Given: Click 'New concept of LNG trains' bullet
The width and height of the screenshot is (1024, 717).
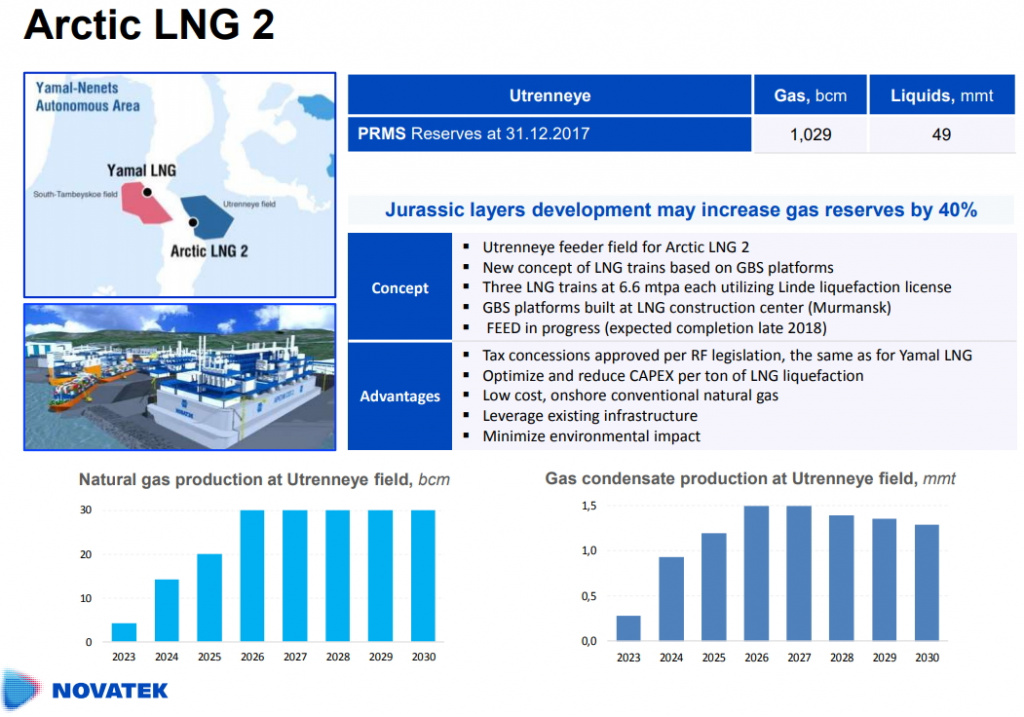Looking at the screenshot, I should pos(658,267).
